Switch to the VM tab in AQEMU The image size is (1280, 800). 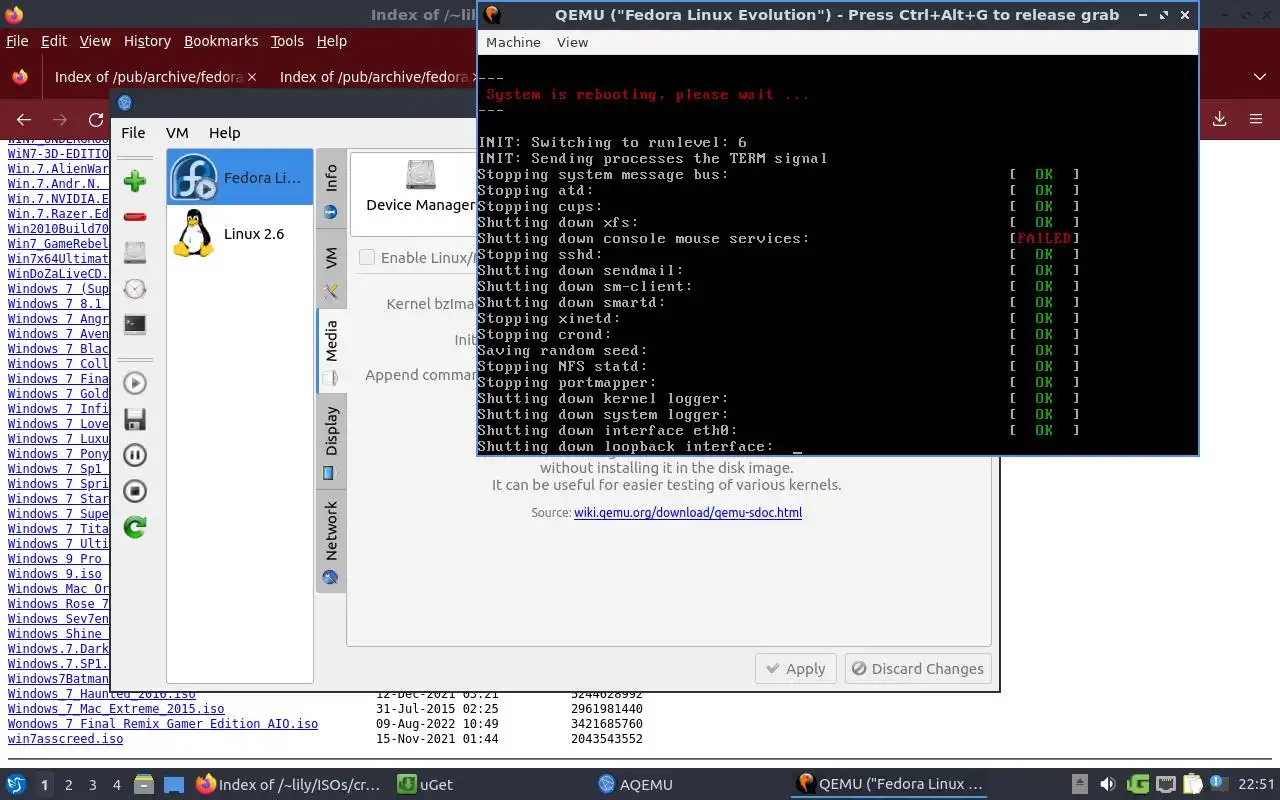tap(331, 270)
